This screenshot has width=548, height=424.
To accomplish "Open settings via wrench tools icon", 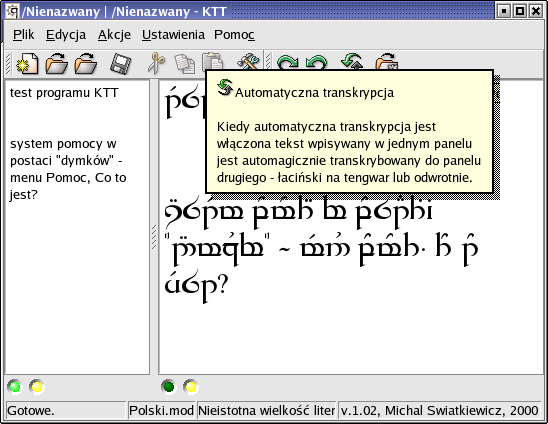I will pyautogui.click(x=248, y=61).
